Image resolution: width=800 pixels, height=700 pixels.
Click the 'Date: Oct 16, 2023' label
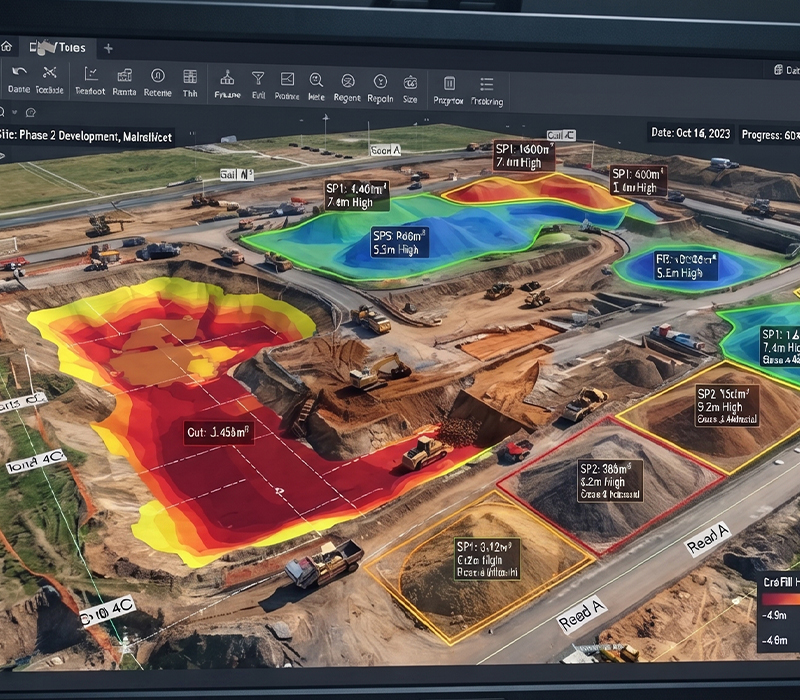pyautogui.click(x=690, y=133)
